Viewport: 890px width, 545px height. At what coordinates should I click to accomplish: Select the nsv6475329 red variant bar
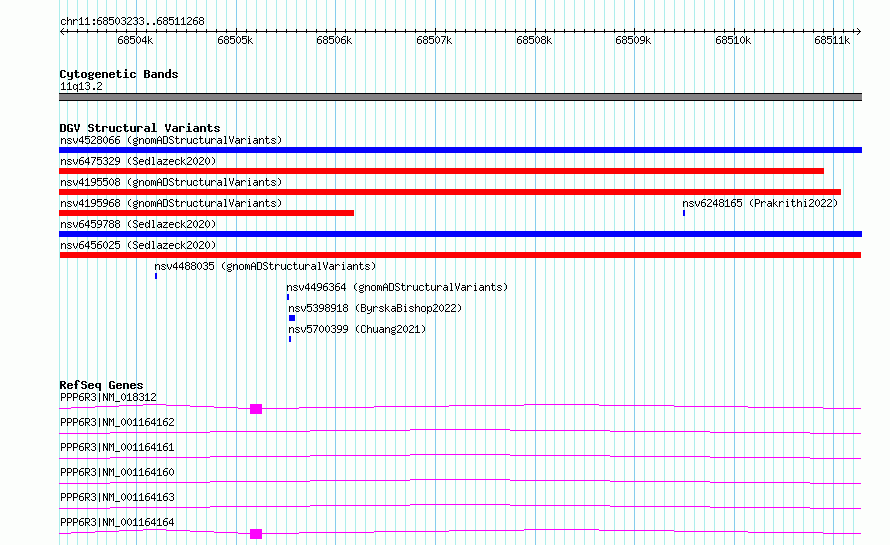pyautogui.click(x=441, y=171)
